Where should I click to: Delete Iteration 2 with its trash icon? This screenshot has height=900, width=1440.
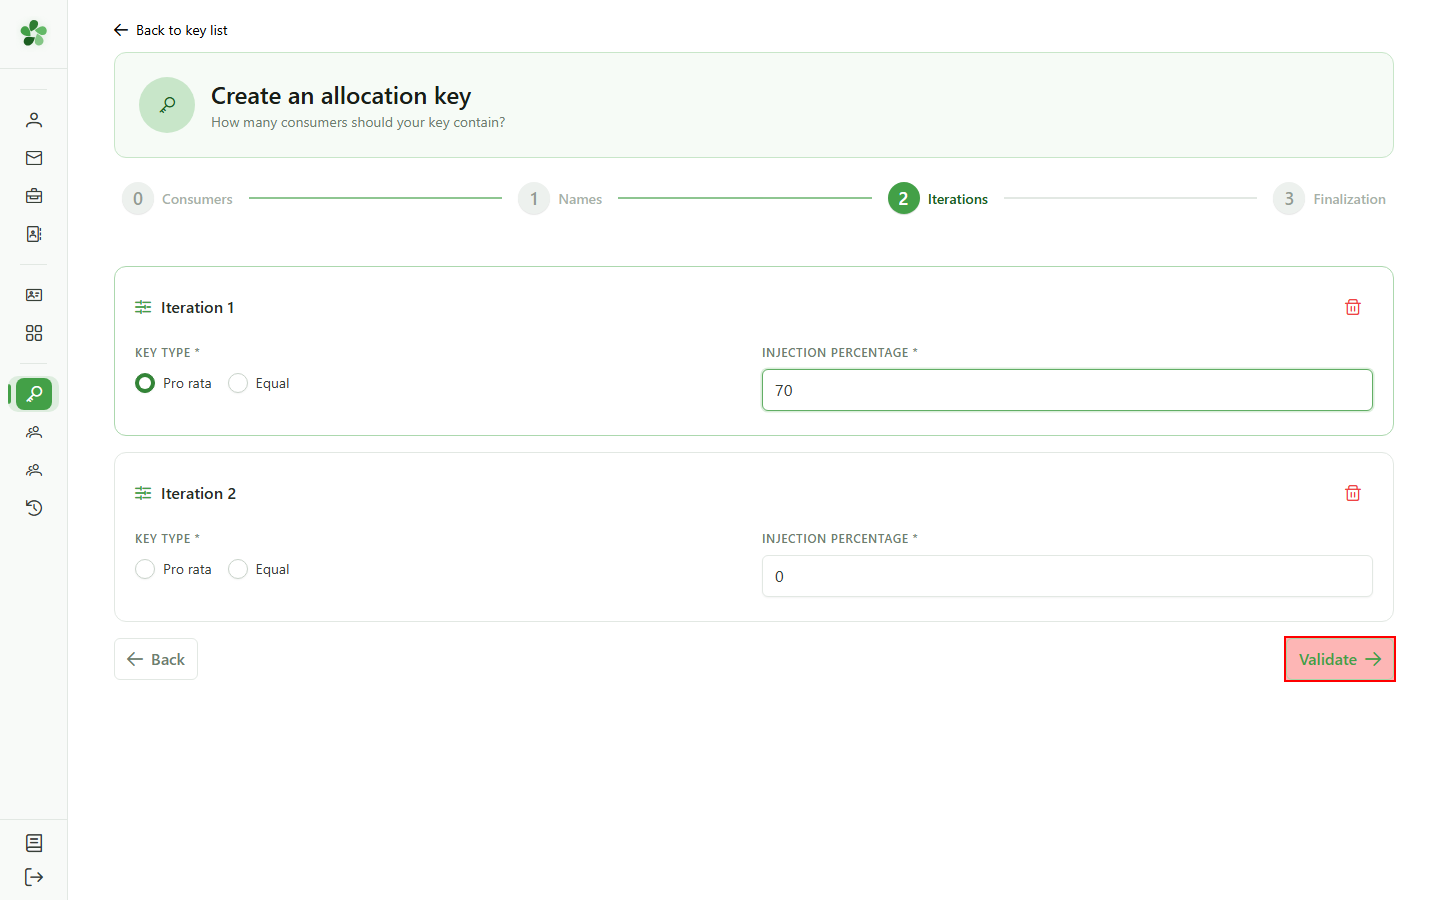[1353, 493]
